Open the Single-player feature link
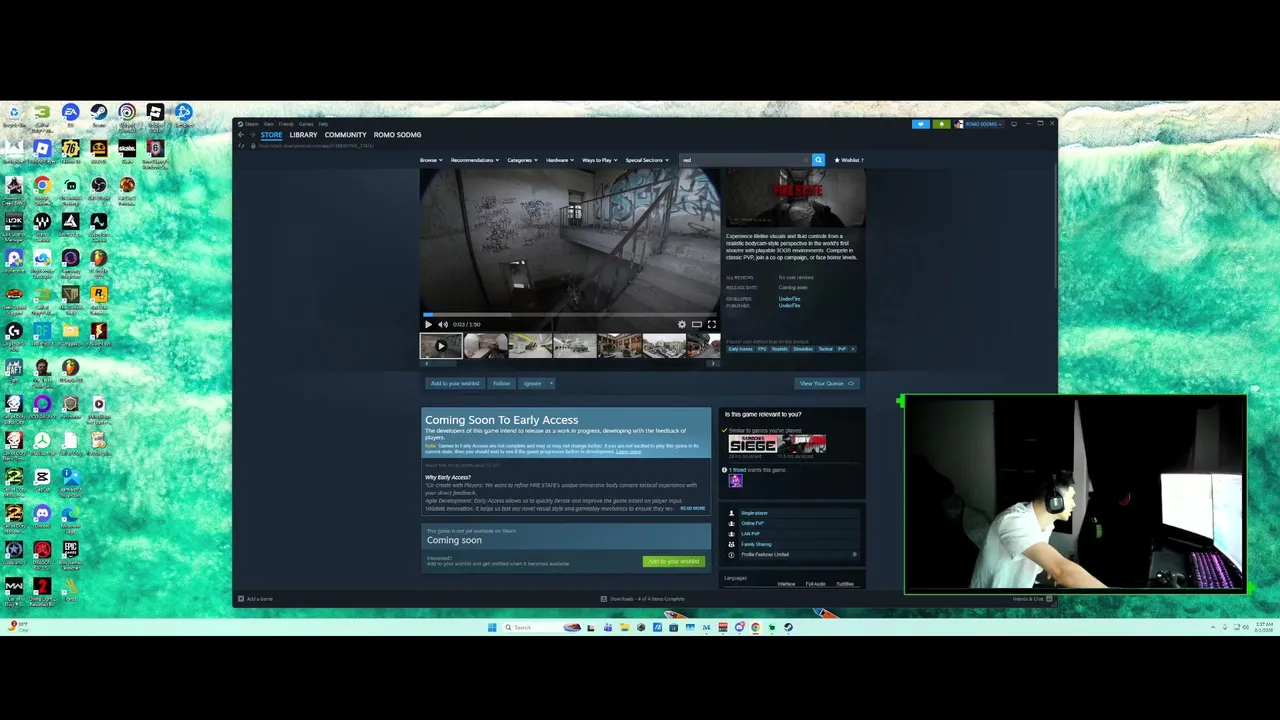Screen dimensions: 1280x720 [x=755, y=513]
